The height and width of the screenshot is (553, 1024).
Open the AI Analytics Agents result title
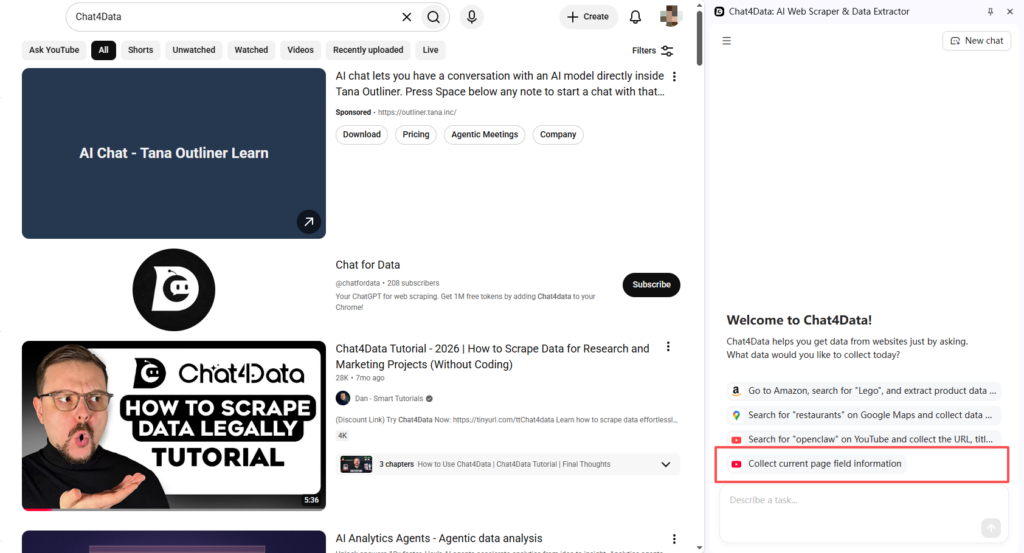(x=439, y=539)
